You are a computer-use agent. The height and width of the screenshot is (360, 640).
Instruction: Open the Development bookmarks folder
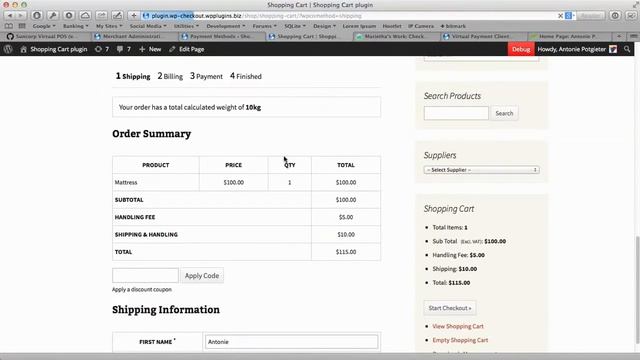coord(226,26)
